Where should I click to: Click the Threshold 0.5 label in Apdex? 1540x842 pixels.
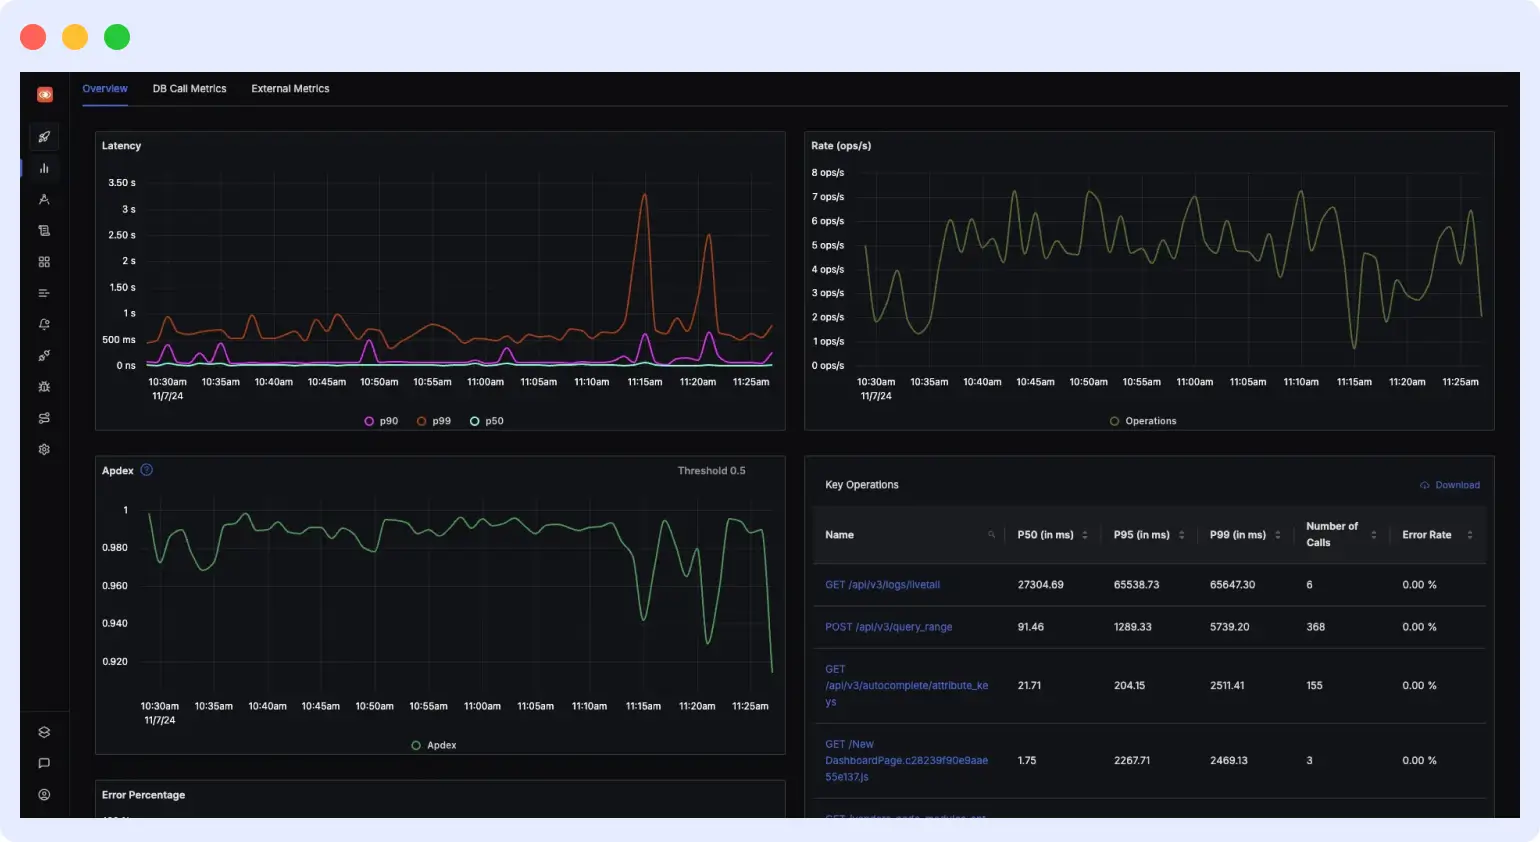[x=711, y=471]
